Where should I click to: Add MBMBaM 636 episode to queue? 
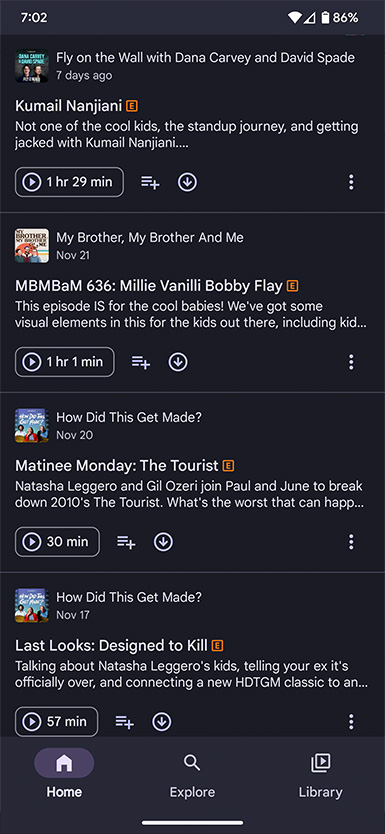(x=141, y=362)
